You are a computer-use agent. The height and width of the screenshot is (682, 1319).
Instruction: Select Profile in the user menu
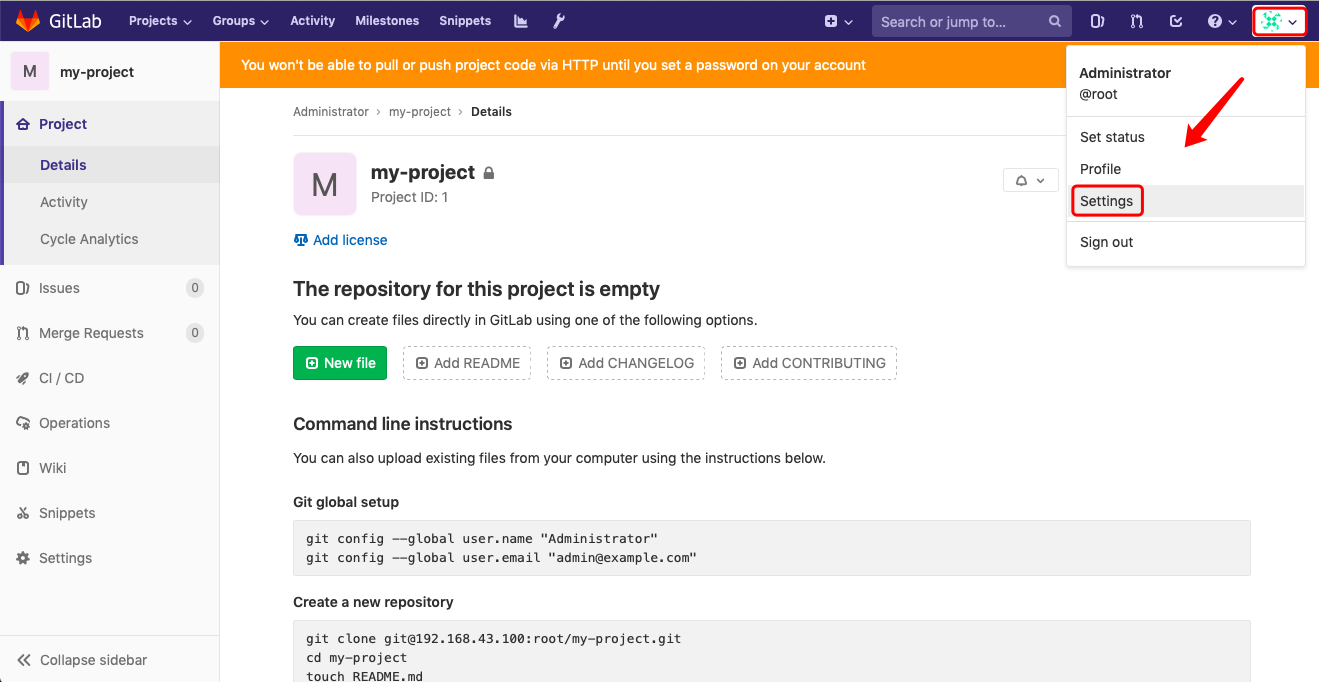[1101, 169]
